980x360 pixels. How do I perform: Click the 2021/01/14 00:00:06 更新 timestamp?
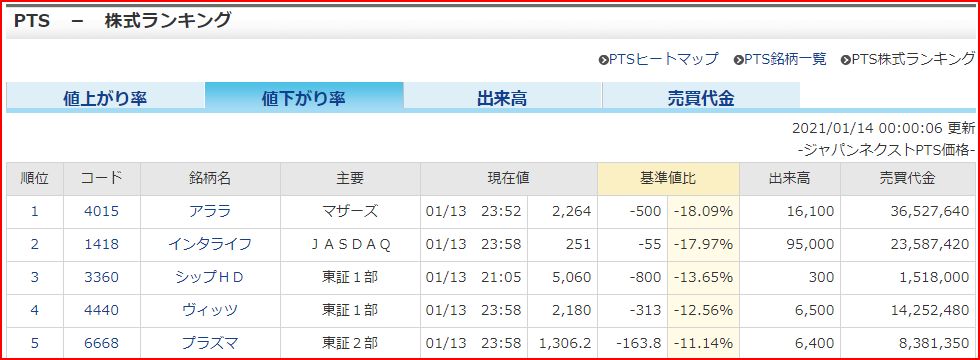(883, 128)
